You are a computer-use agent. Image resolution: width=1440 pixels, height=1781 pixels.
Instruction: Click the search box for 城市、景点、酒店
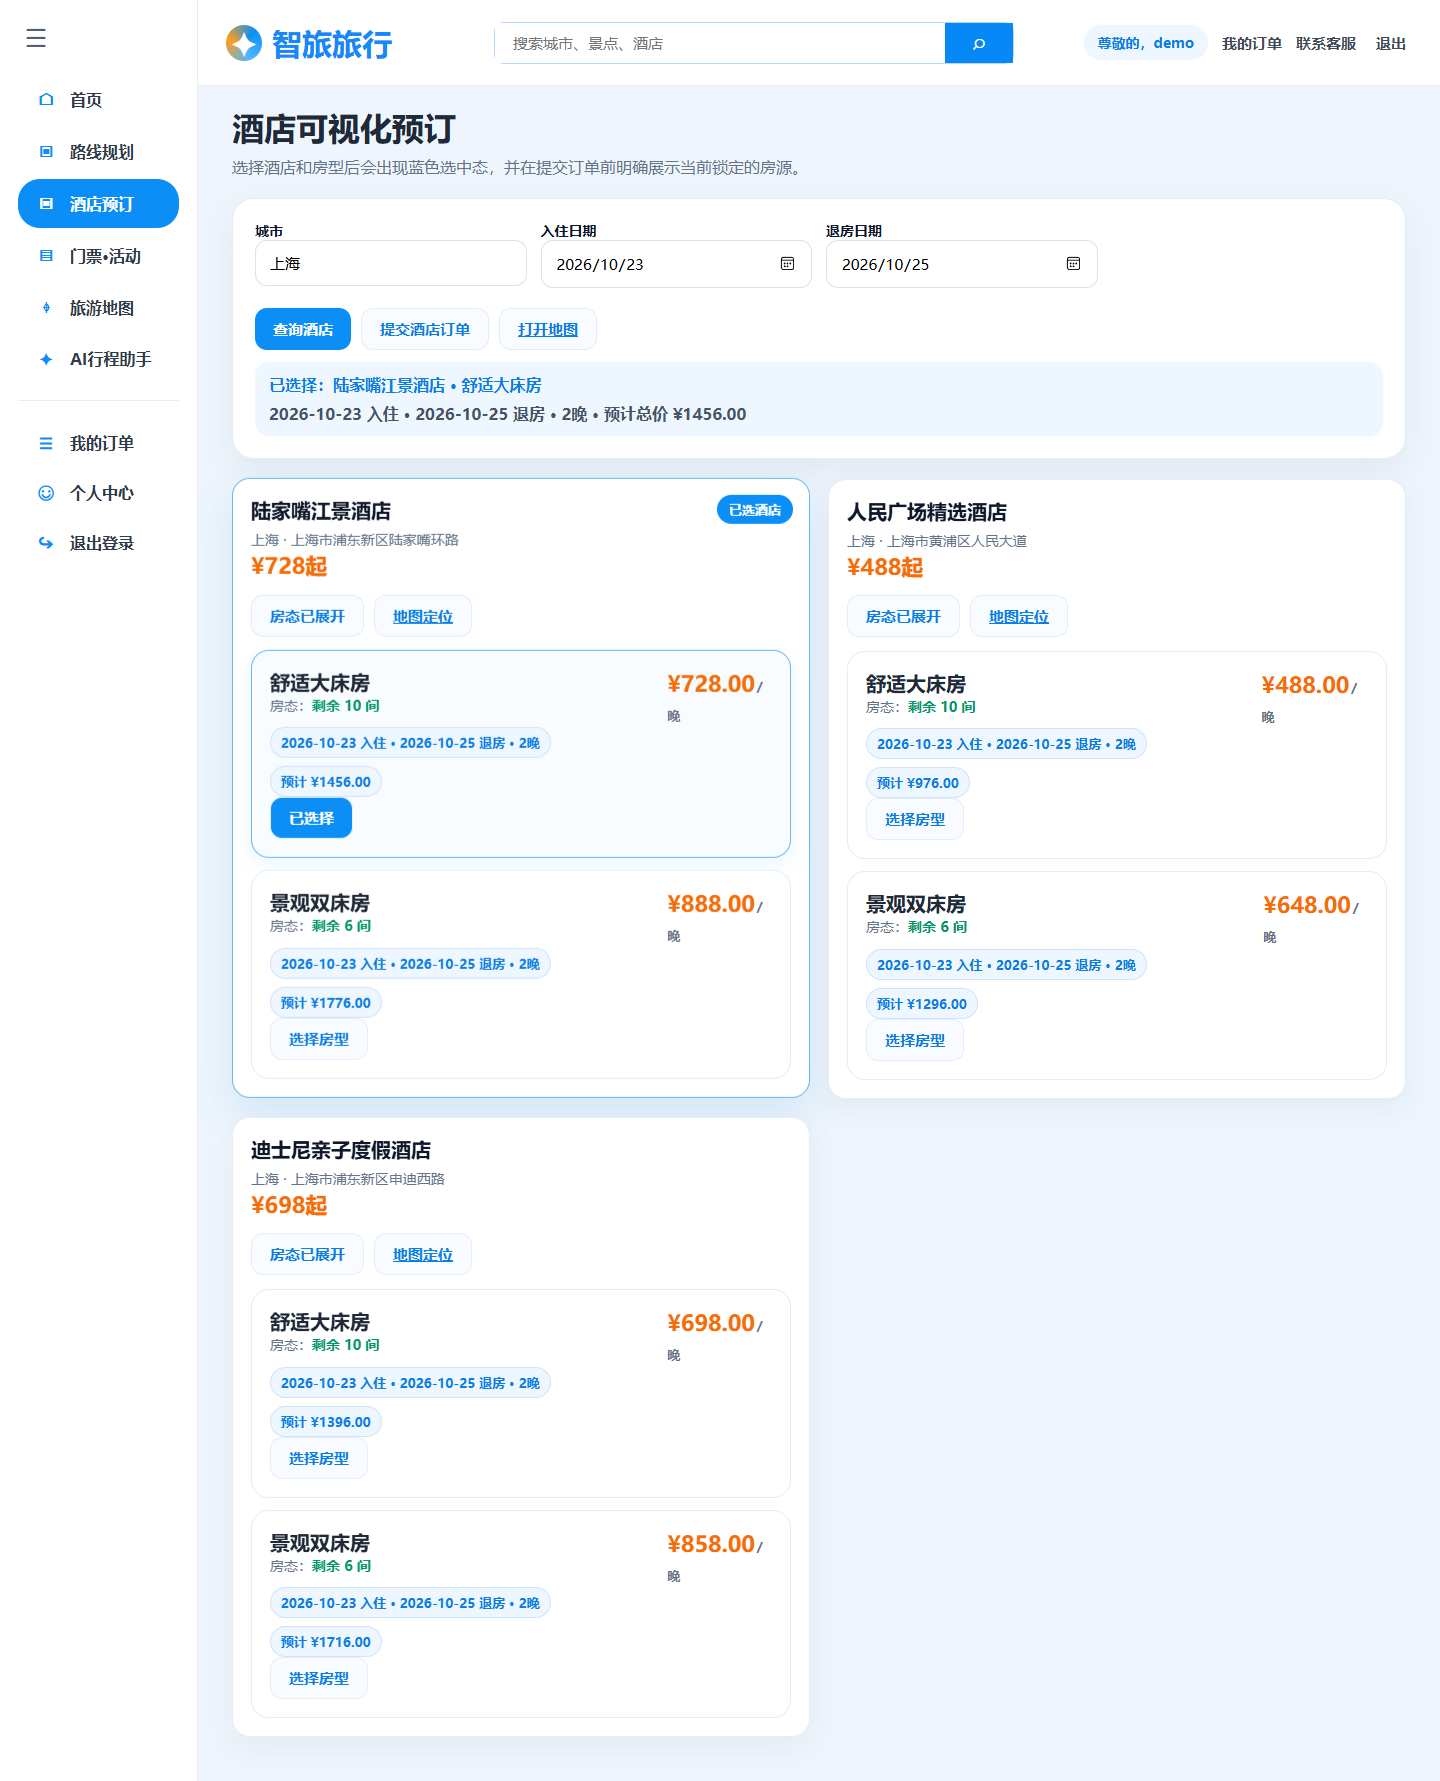pyautogui.click(x=722, y=43)
